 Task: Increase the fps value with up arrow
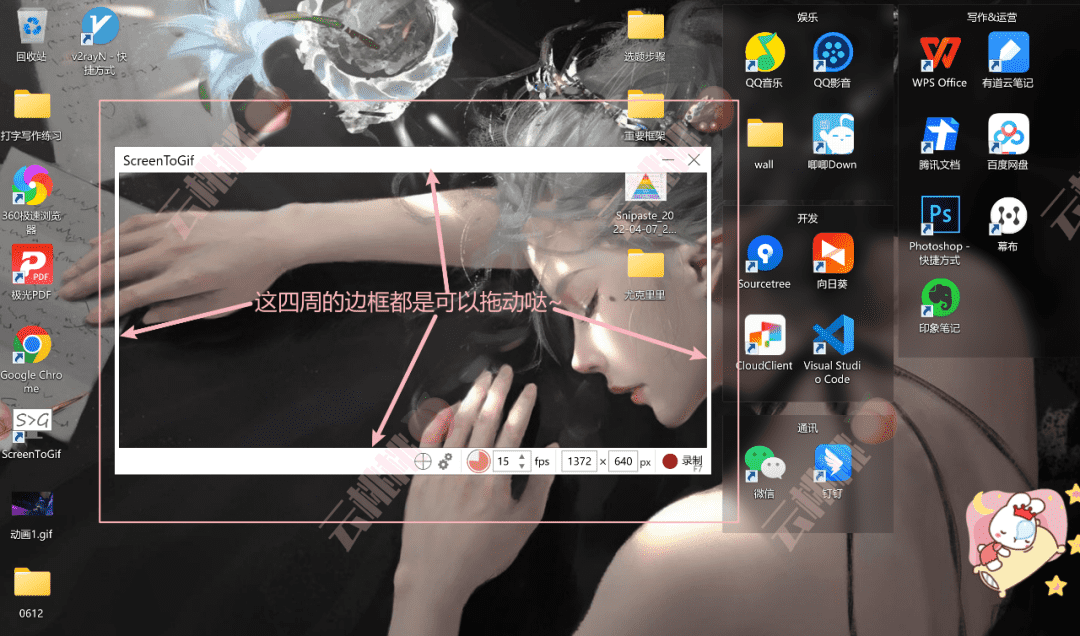[x=521, y=456]
